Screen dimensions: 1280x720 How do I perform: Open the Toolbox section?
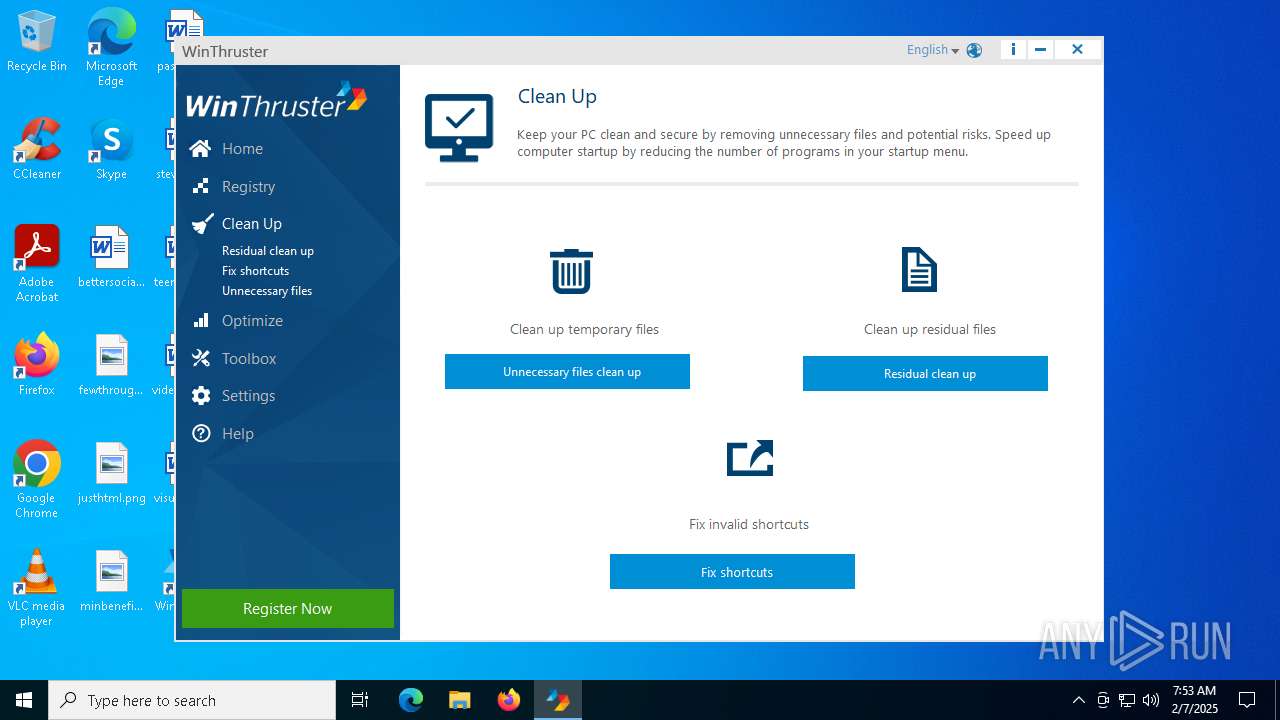point(248,358)
